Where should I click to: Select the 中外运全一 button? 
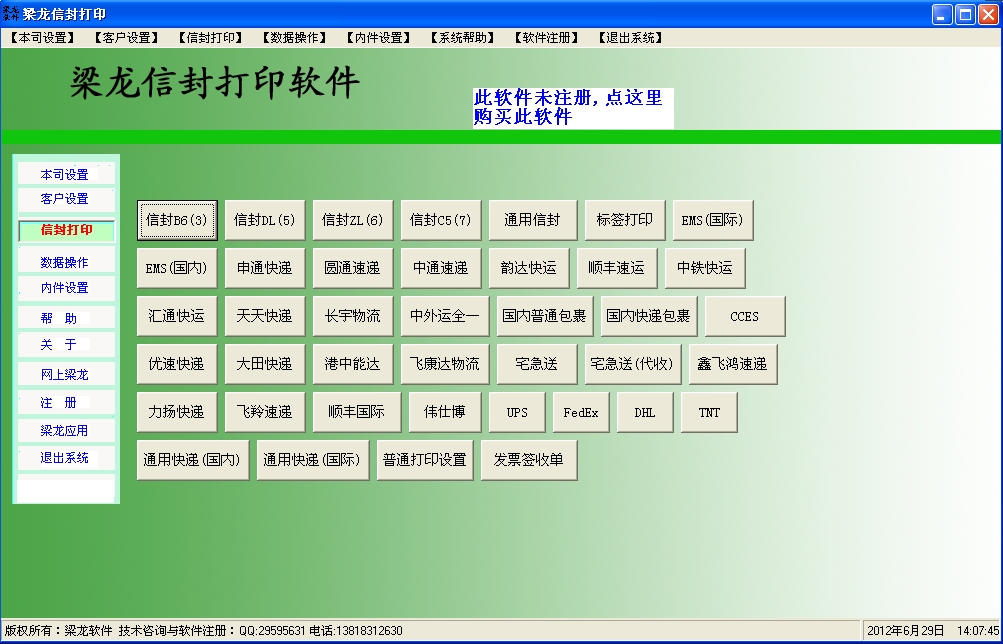click(x=445, y=316)
